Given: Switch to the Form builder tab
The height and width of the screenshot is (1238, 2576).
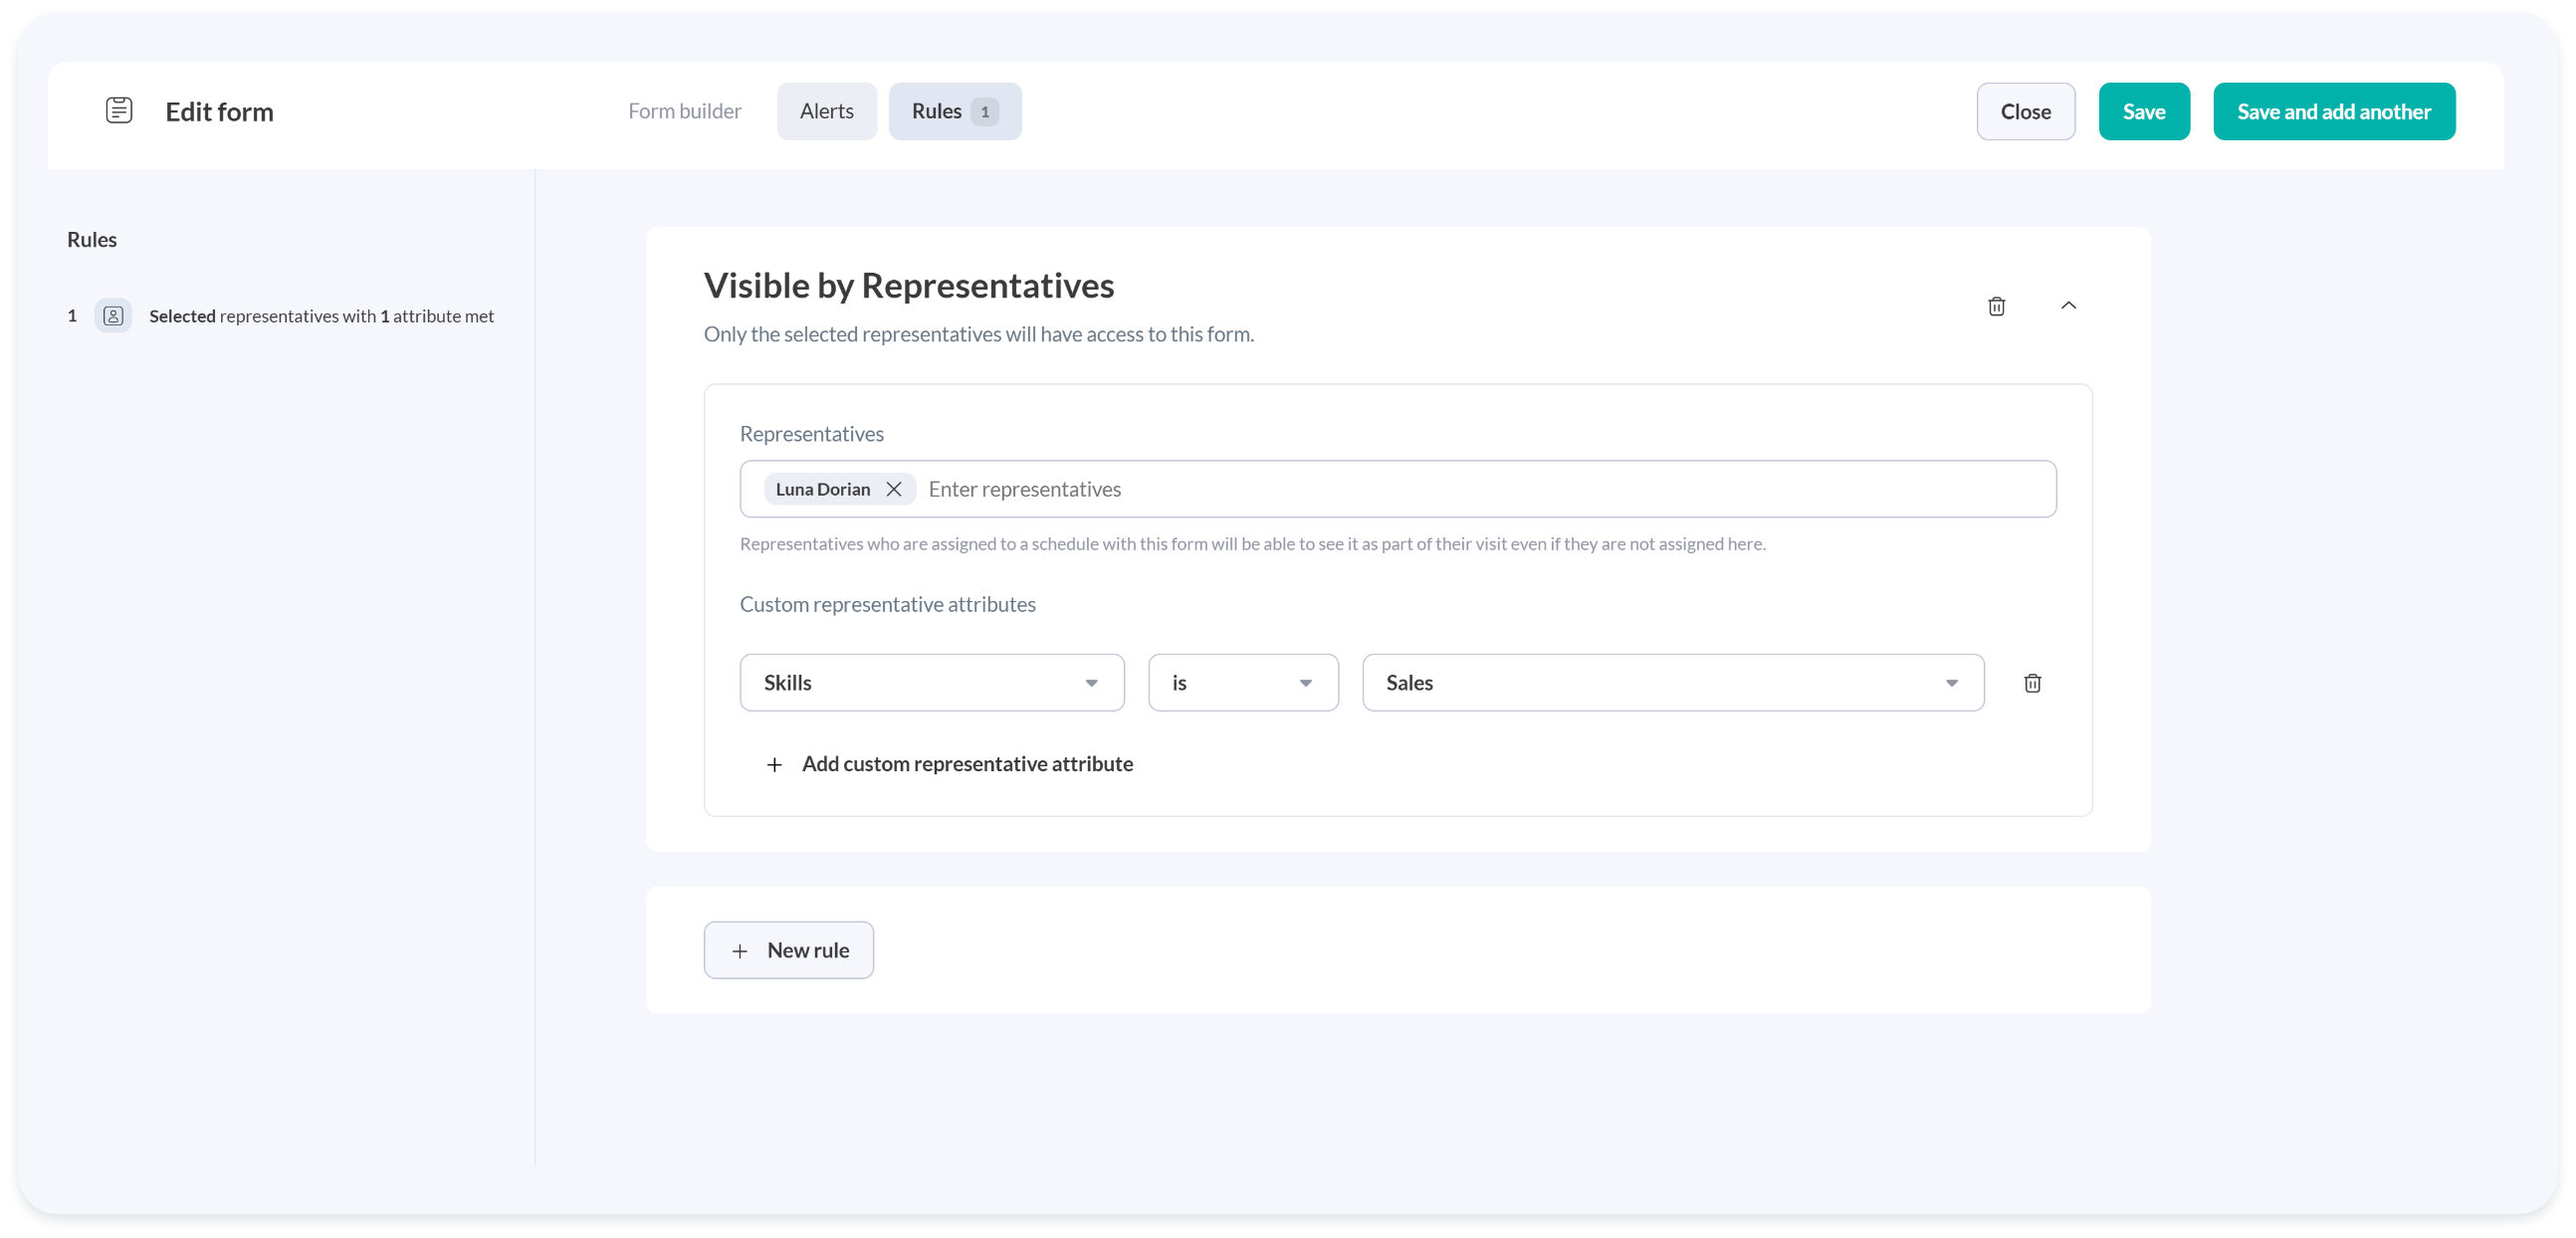Looking at the screenshot, I should pyautogui.click(x=684, y=111).
